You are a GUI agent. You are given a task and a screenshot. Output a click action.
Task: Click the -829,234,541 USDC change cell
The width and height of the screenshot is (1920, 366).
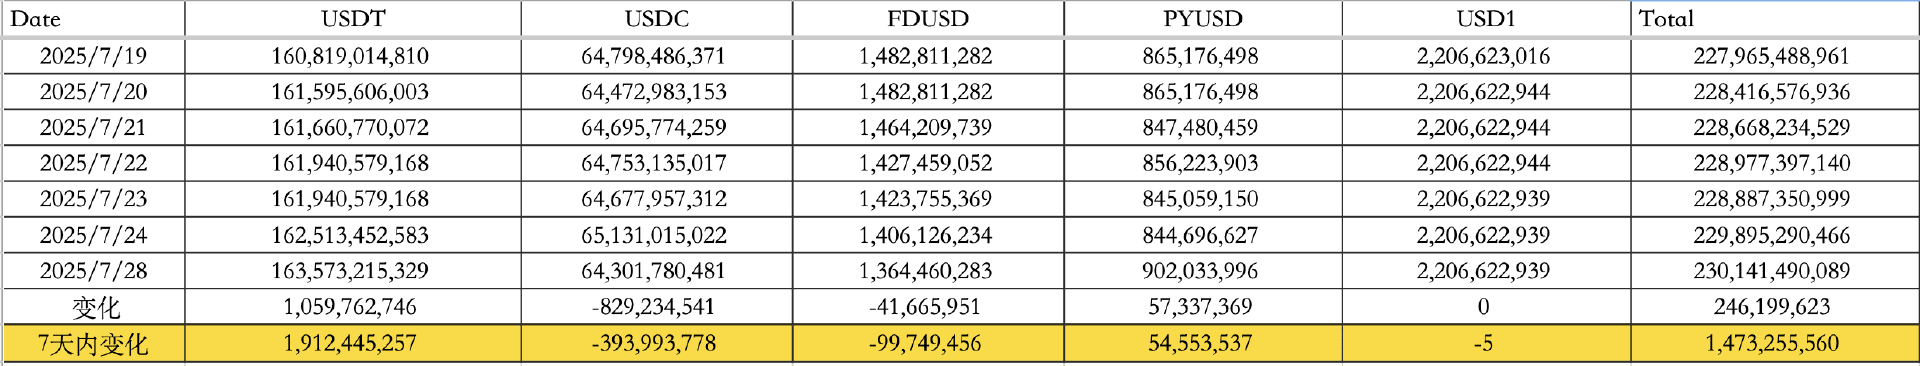click(x=657, y=307)
